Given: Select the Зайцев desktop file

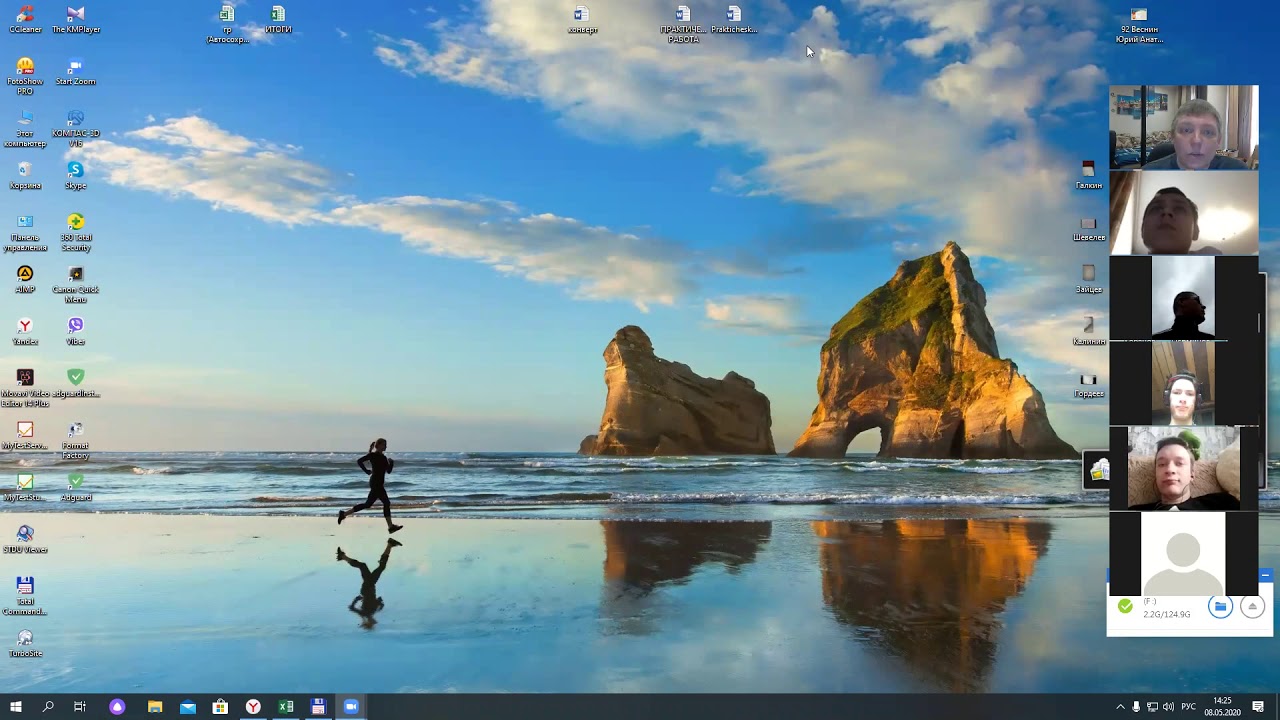Looking at the screenshot, I should coord(1089,279).
